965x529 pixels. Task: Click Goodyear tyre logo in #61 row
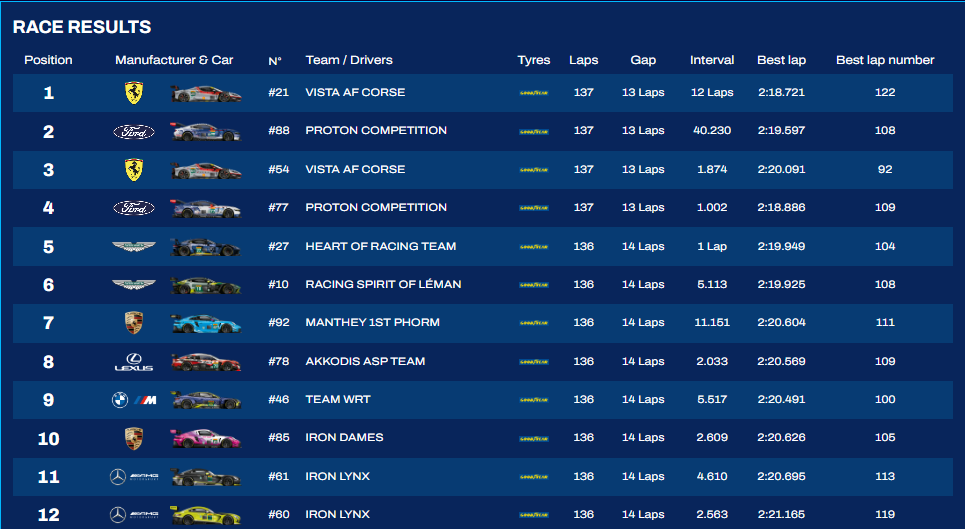534,477
